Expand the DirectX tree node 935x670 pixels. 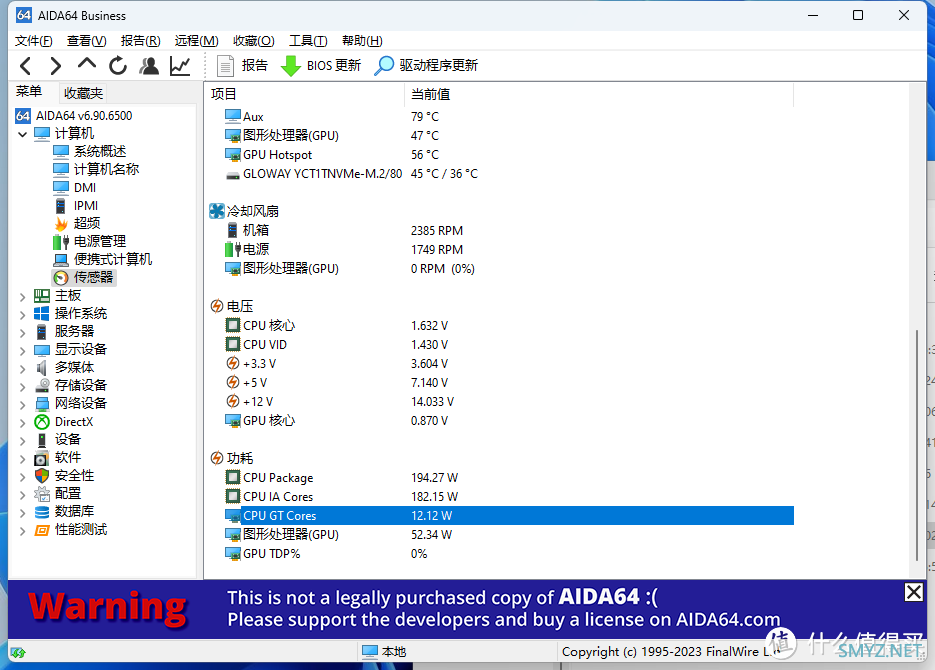23,422
